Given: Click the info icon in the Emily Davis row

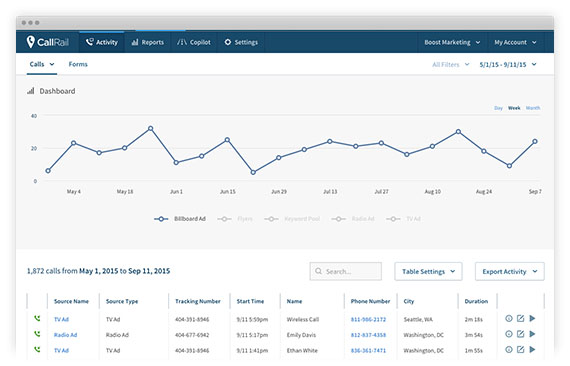Looking at the screenshot, I should click(509, 334).
